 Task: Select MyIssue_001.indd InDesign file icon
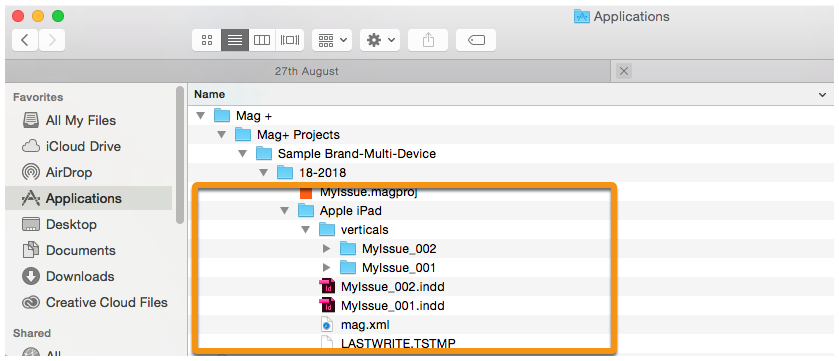pyautogui.click(x=327, y=306)
